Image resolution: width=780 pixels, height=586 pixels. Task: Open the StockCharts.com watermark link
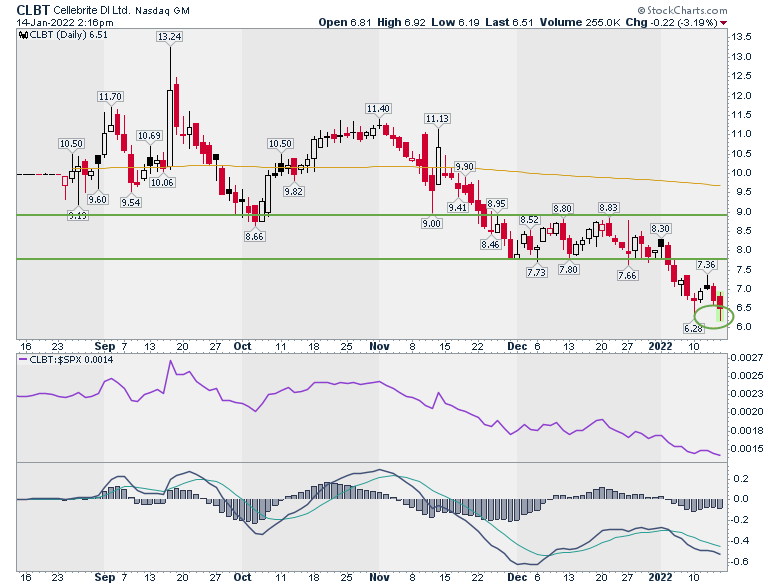(682, 10)
